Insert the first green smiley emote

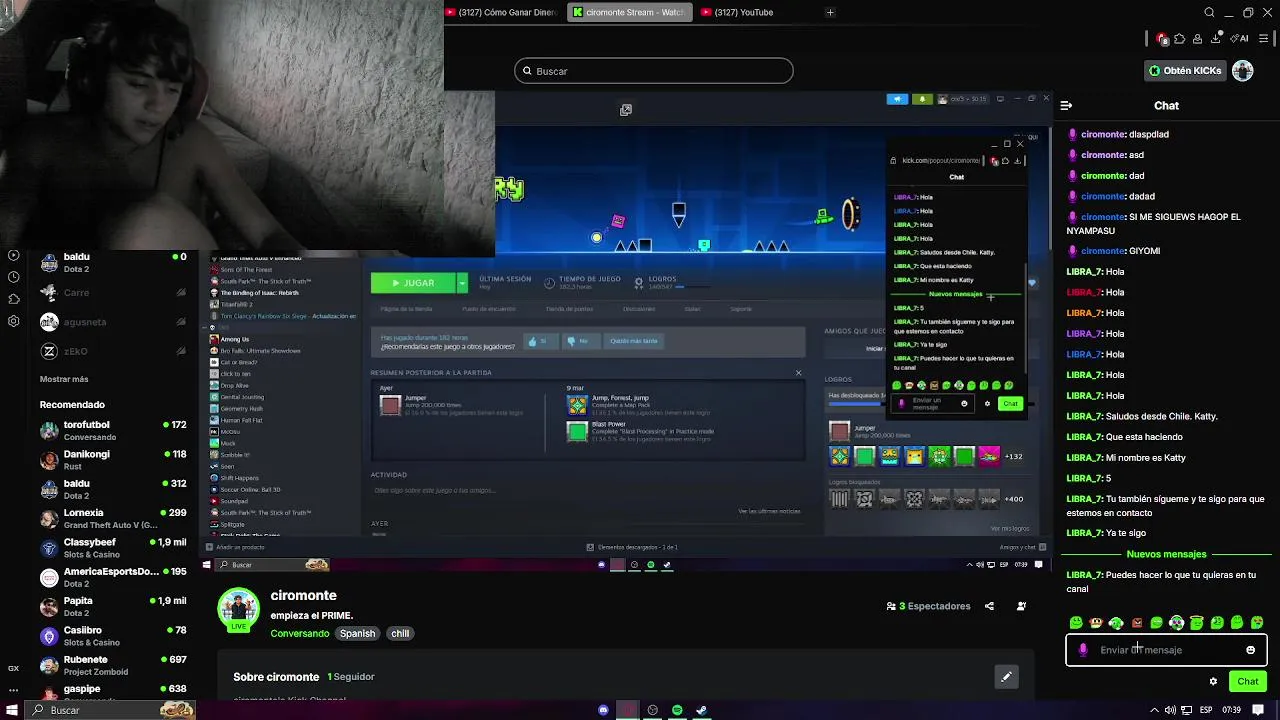[x=1076, y=623]
